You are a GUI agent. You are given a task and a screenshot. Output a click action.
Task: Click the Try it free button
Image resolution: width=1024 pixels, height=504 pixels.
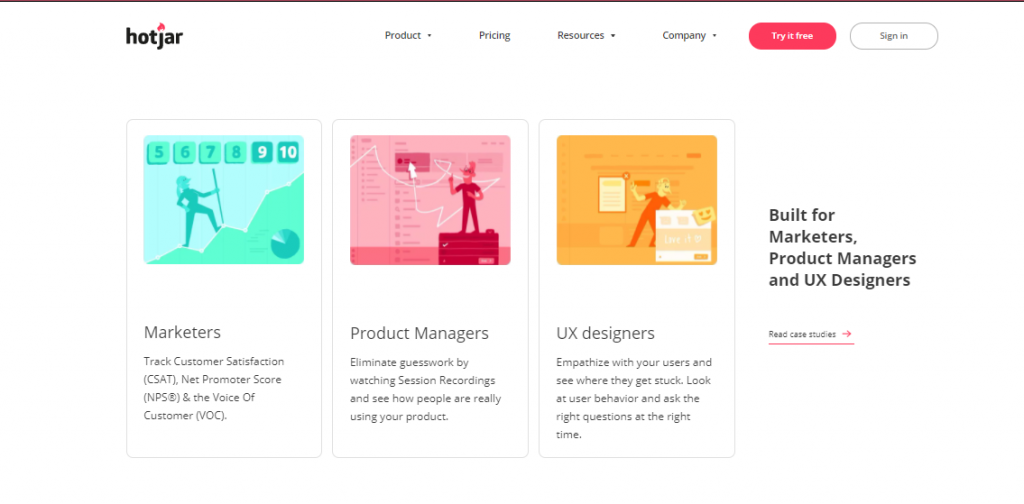[792, 36]
